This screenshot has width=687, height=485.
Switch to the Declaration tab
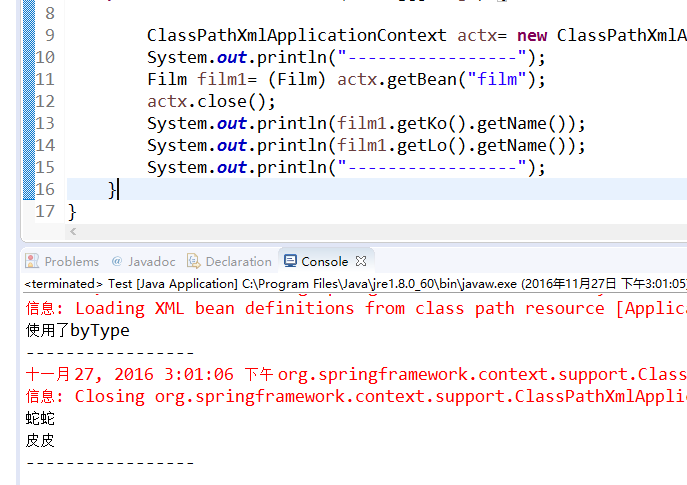[x=230, y=262]
